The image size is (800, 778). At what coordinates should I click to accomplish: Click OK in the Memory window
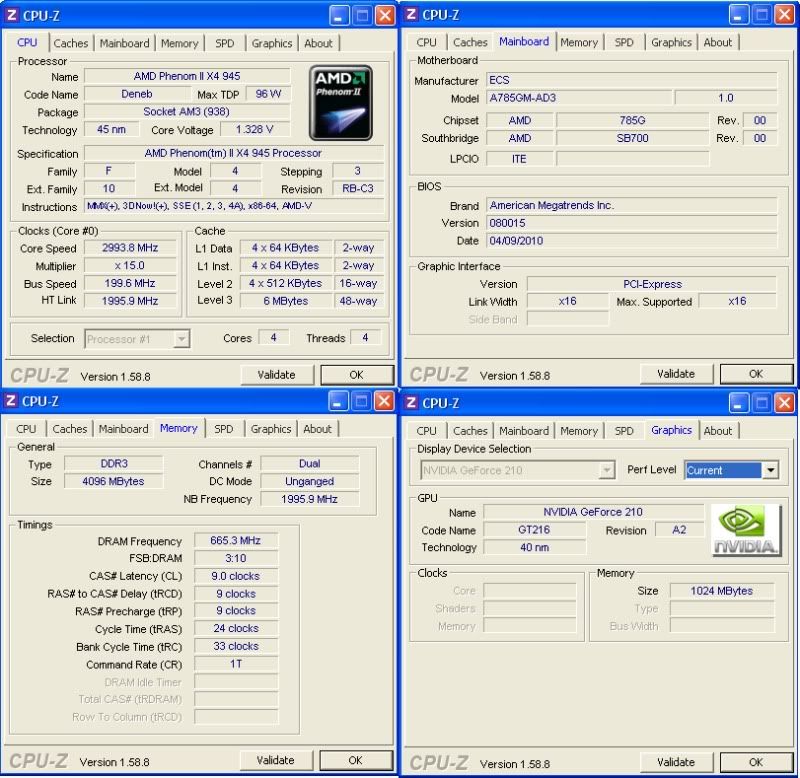tap(356, 760)
